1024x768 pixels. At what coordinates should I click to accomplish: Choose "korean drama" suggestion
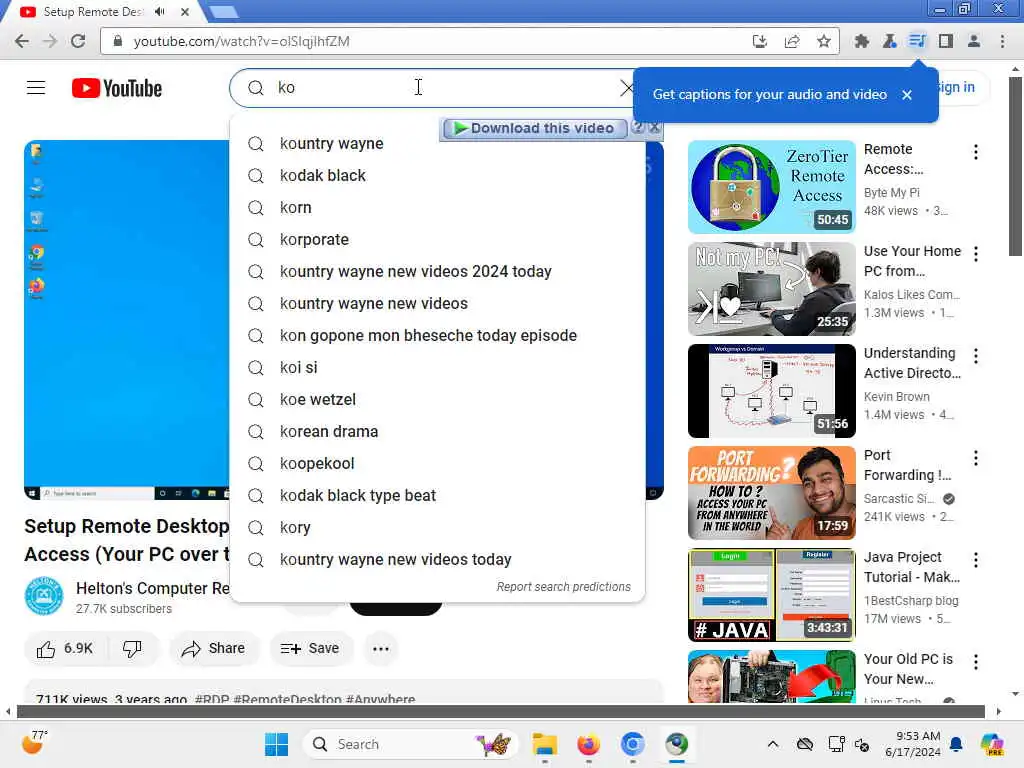437,432
